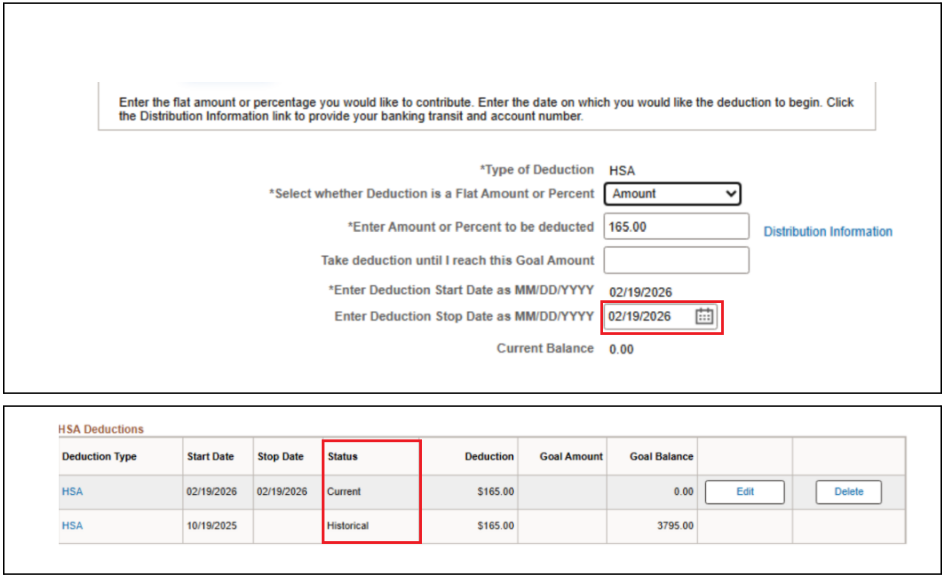Open the Distribution Information link
This screenshot has width=946, height=577.
(827, 232)
